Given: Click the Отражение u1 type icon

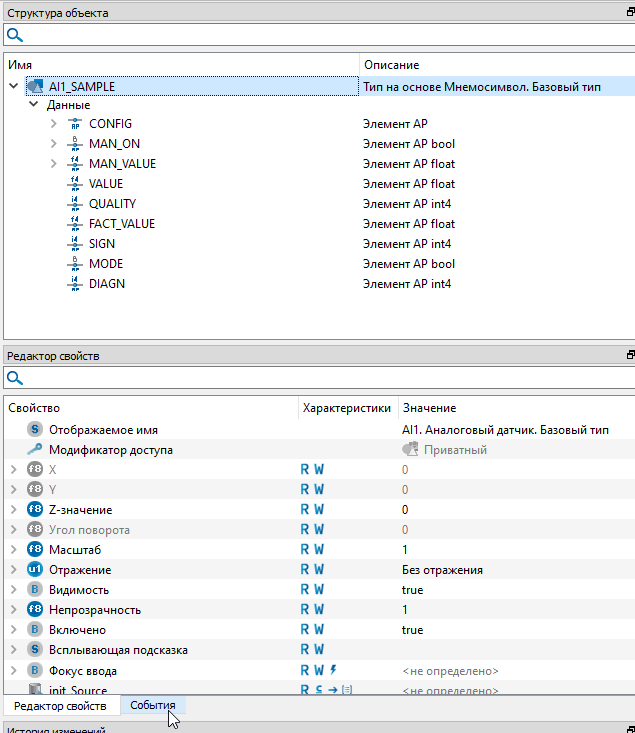Looking at the screenshot, I should (34, 570).
